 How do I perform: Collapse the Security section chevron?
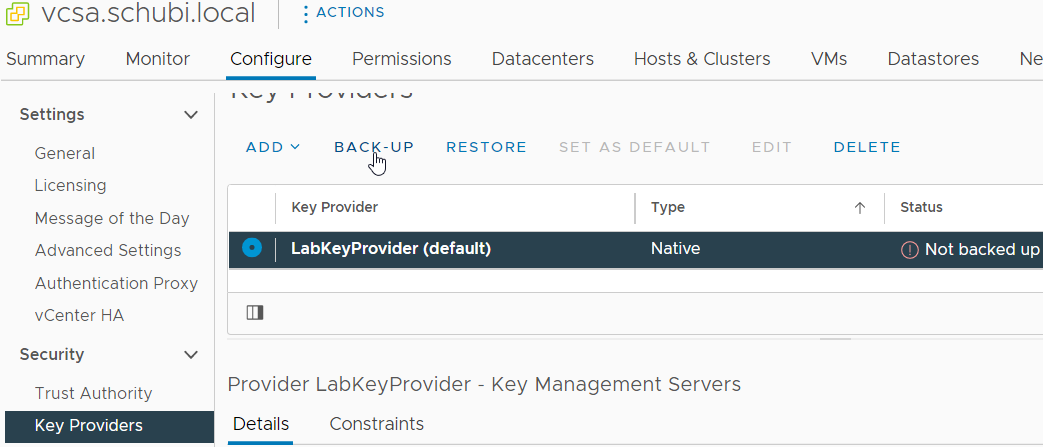tap(191, 355)
